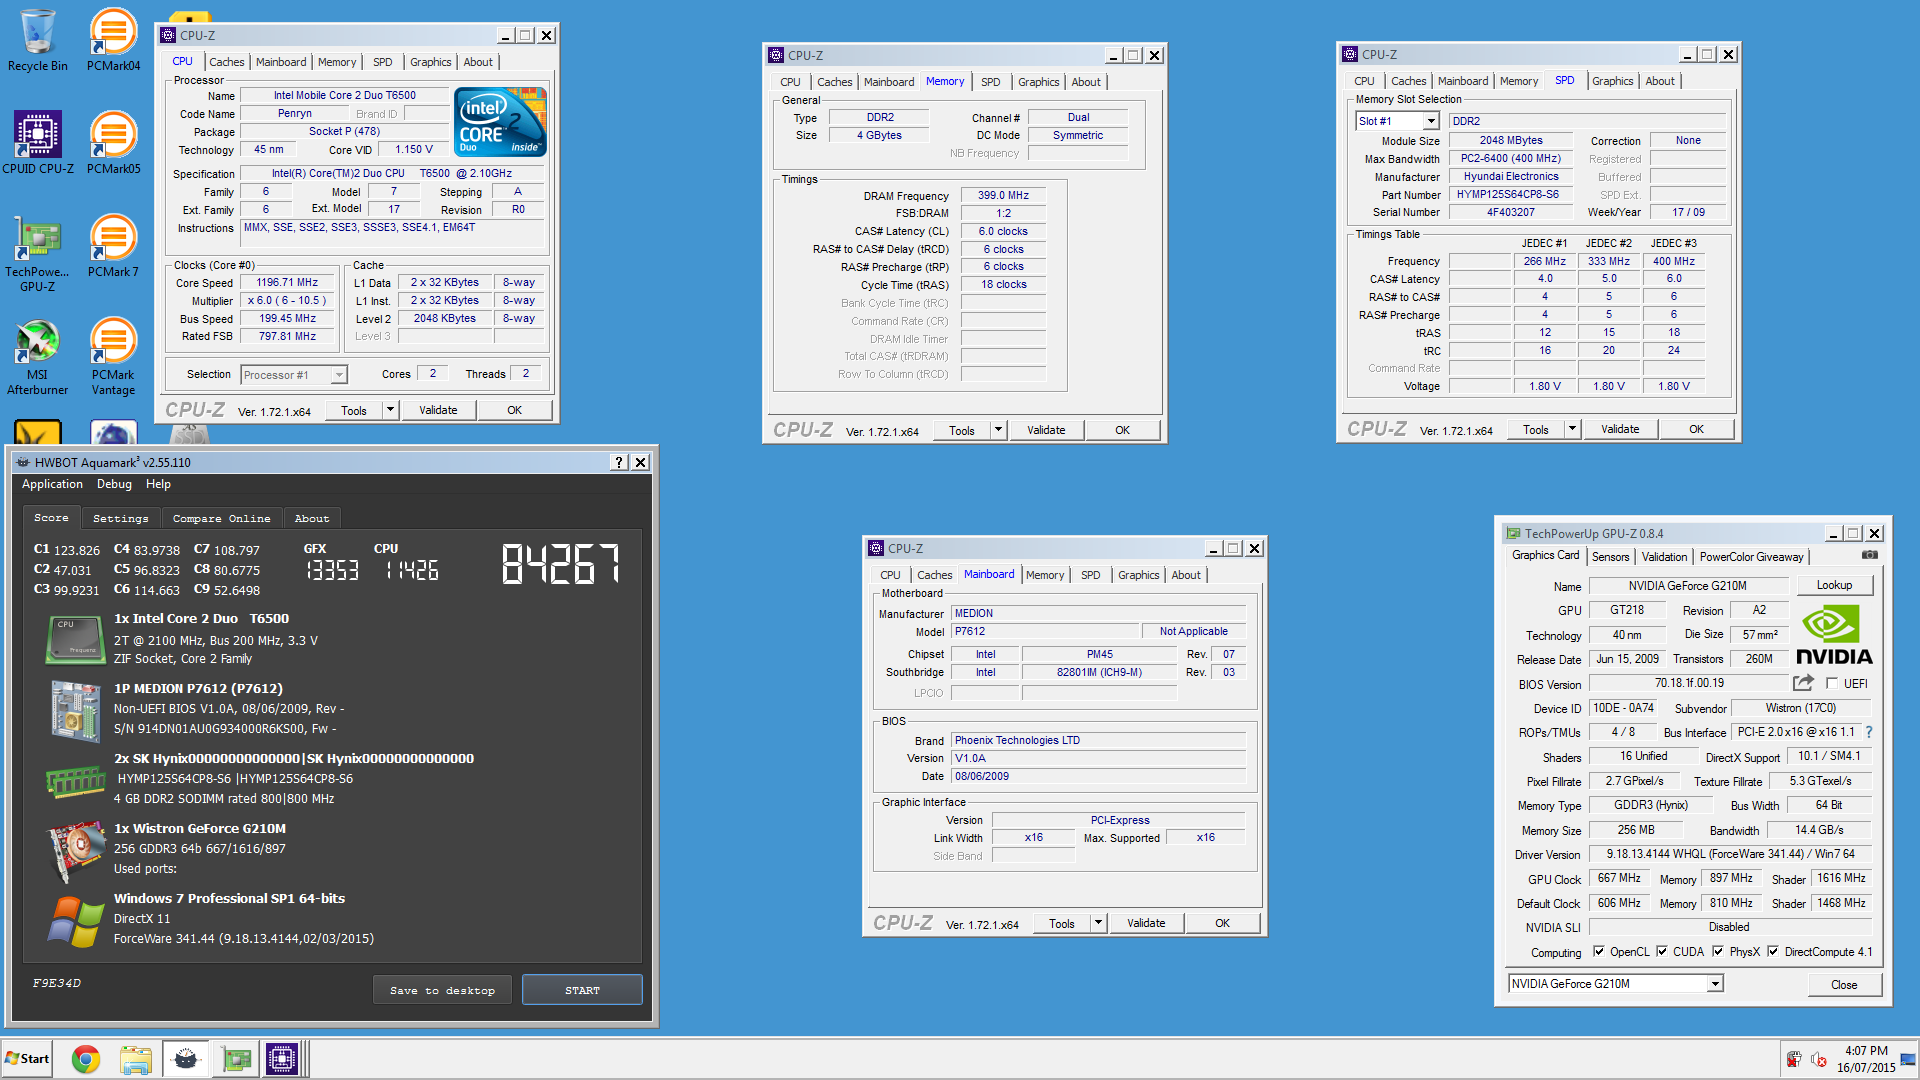Click the processor Name field in CPU-Z
1920x1080 pixels.
click(x=344, y=96)
